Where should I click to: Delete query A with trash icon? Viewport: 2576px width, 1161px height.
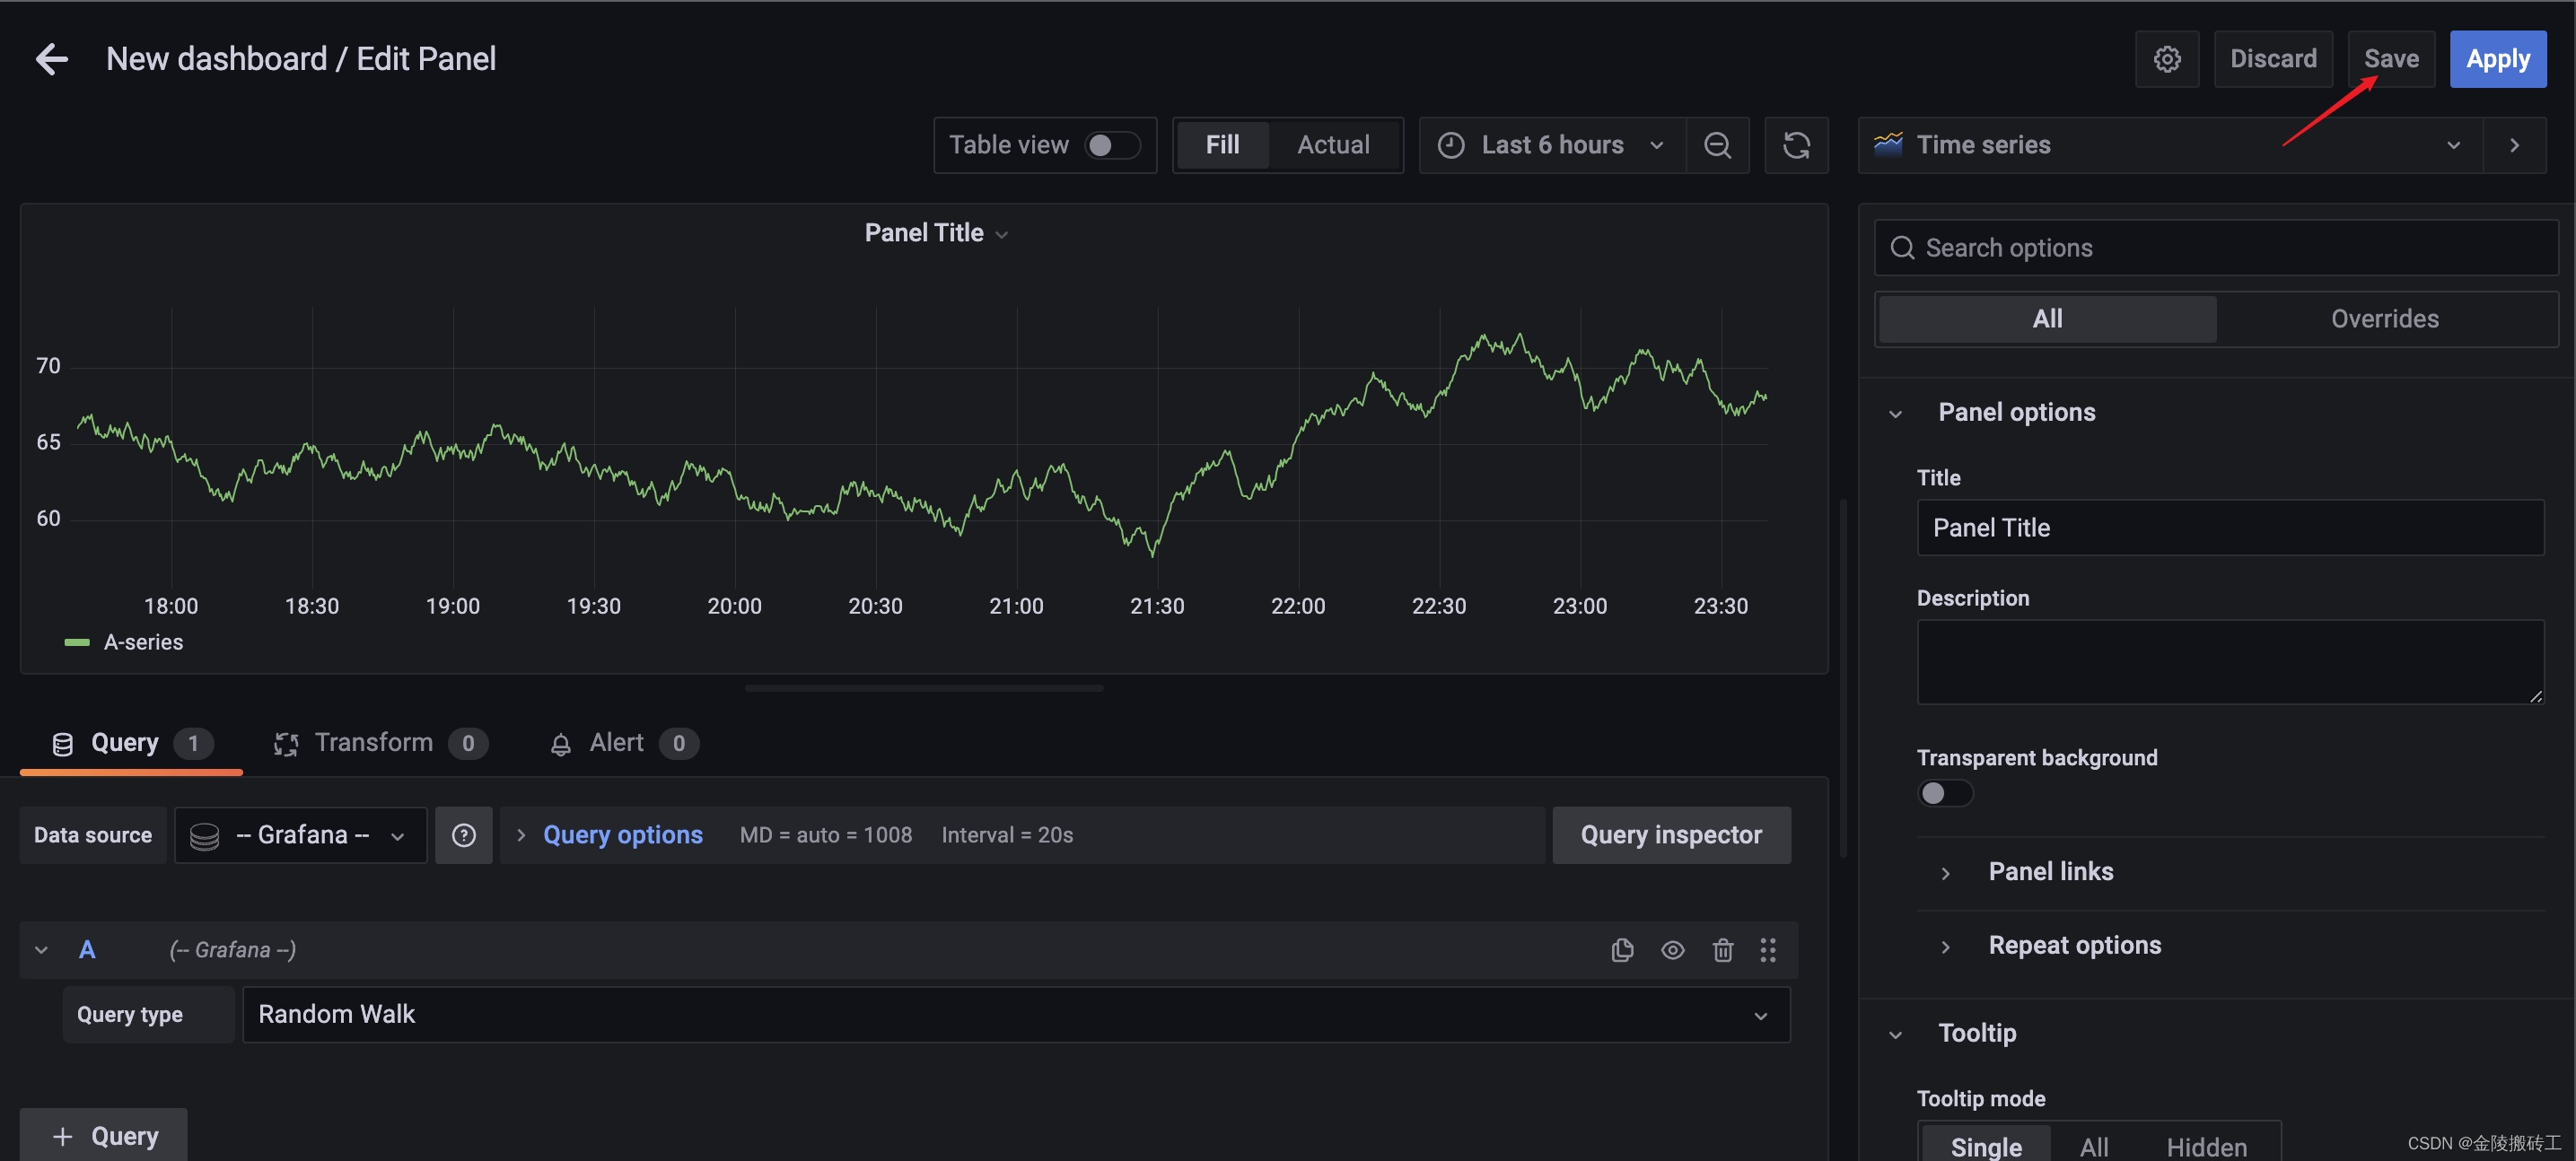(1722, 950)
